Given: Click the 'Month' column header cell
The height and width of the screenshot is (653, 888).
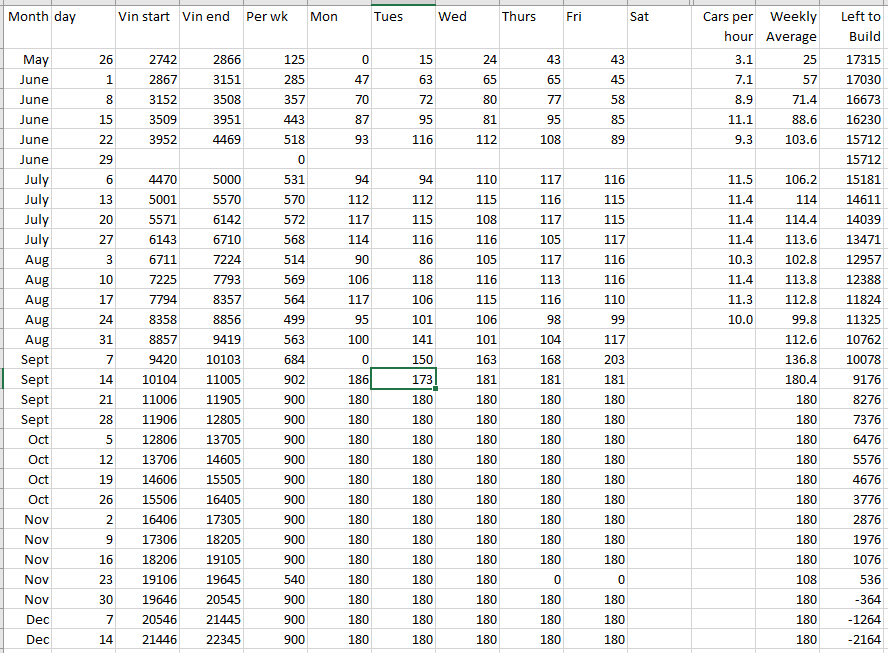Looking at the screenshot, I should [28, 17].
